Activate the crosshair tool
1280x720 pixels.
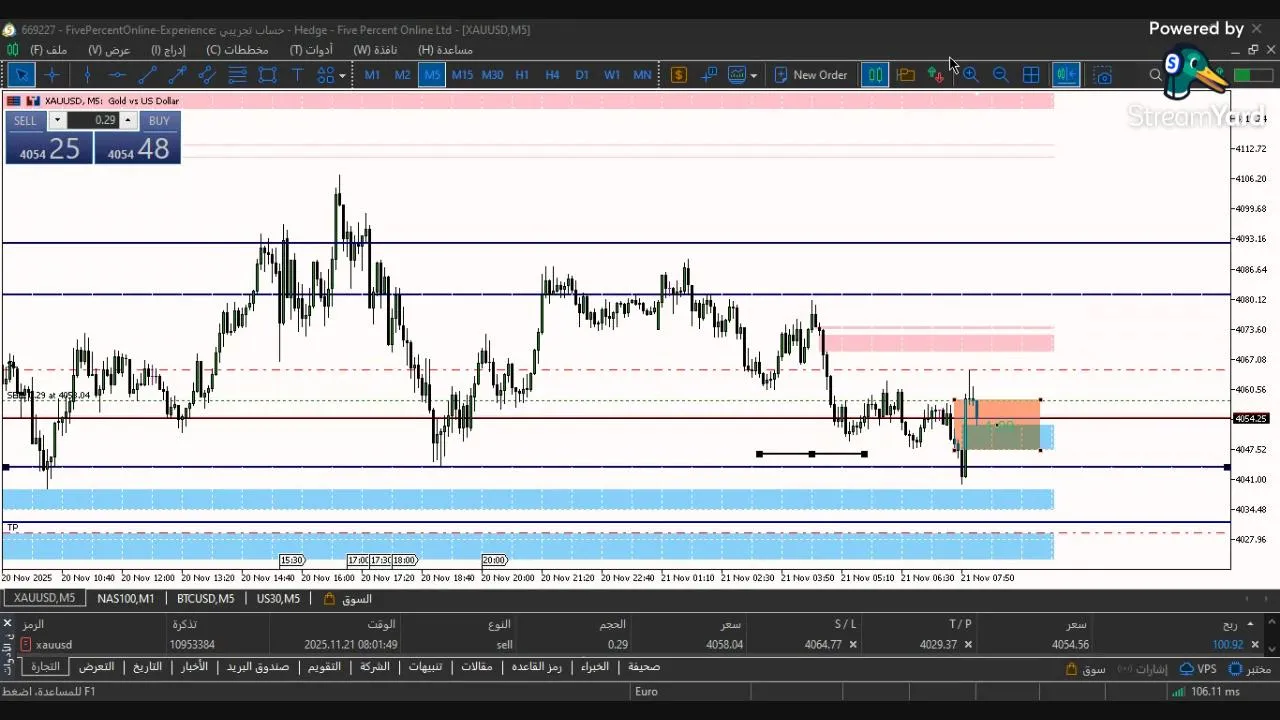(52, 75)
